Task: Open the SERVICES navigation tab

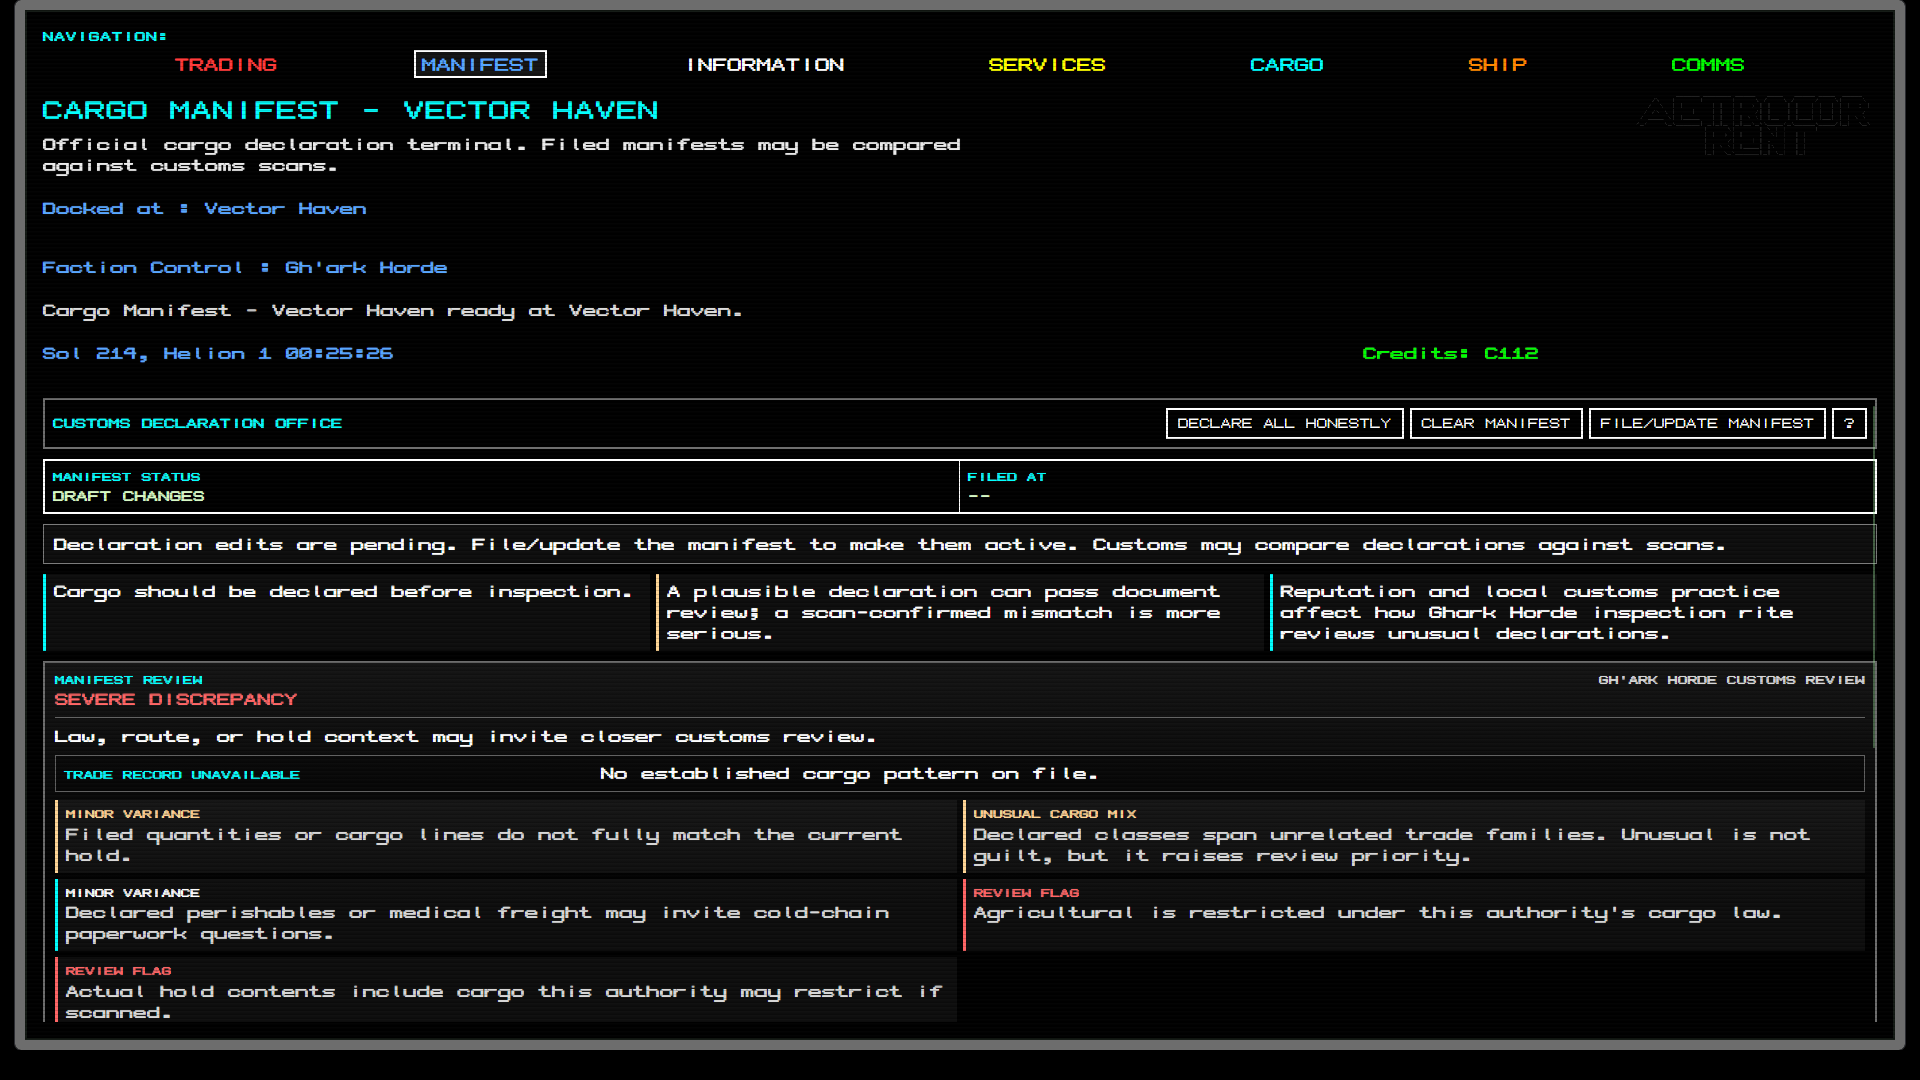Action: 1046,65
